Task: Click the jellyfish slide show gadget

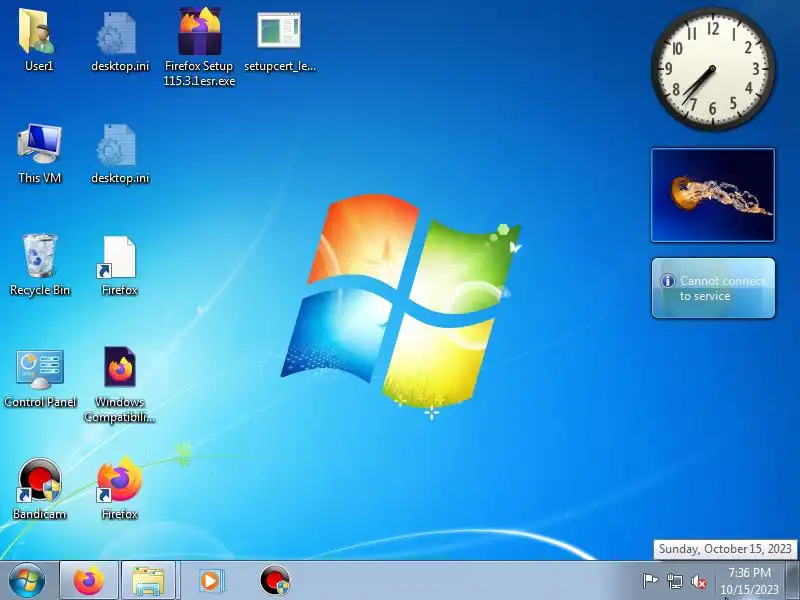Action: (713, 195)
